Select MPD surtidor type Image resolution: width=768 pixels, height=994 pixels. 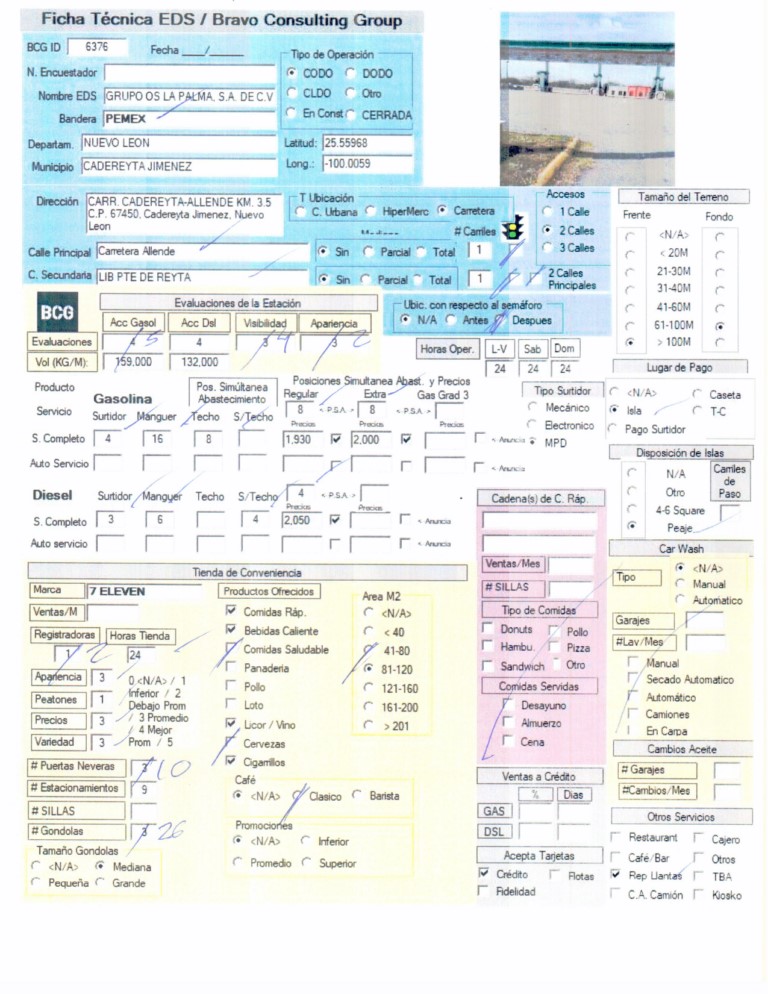(x=532, y=441)
